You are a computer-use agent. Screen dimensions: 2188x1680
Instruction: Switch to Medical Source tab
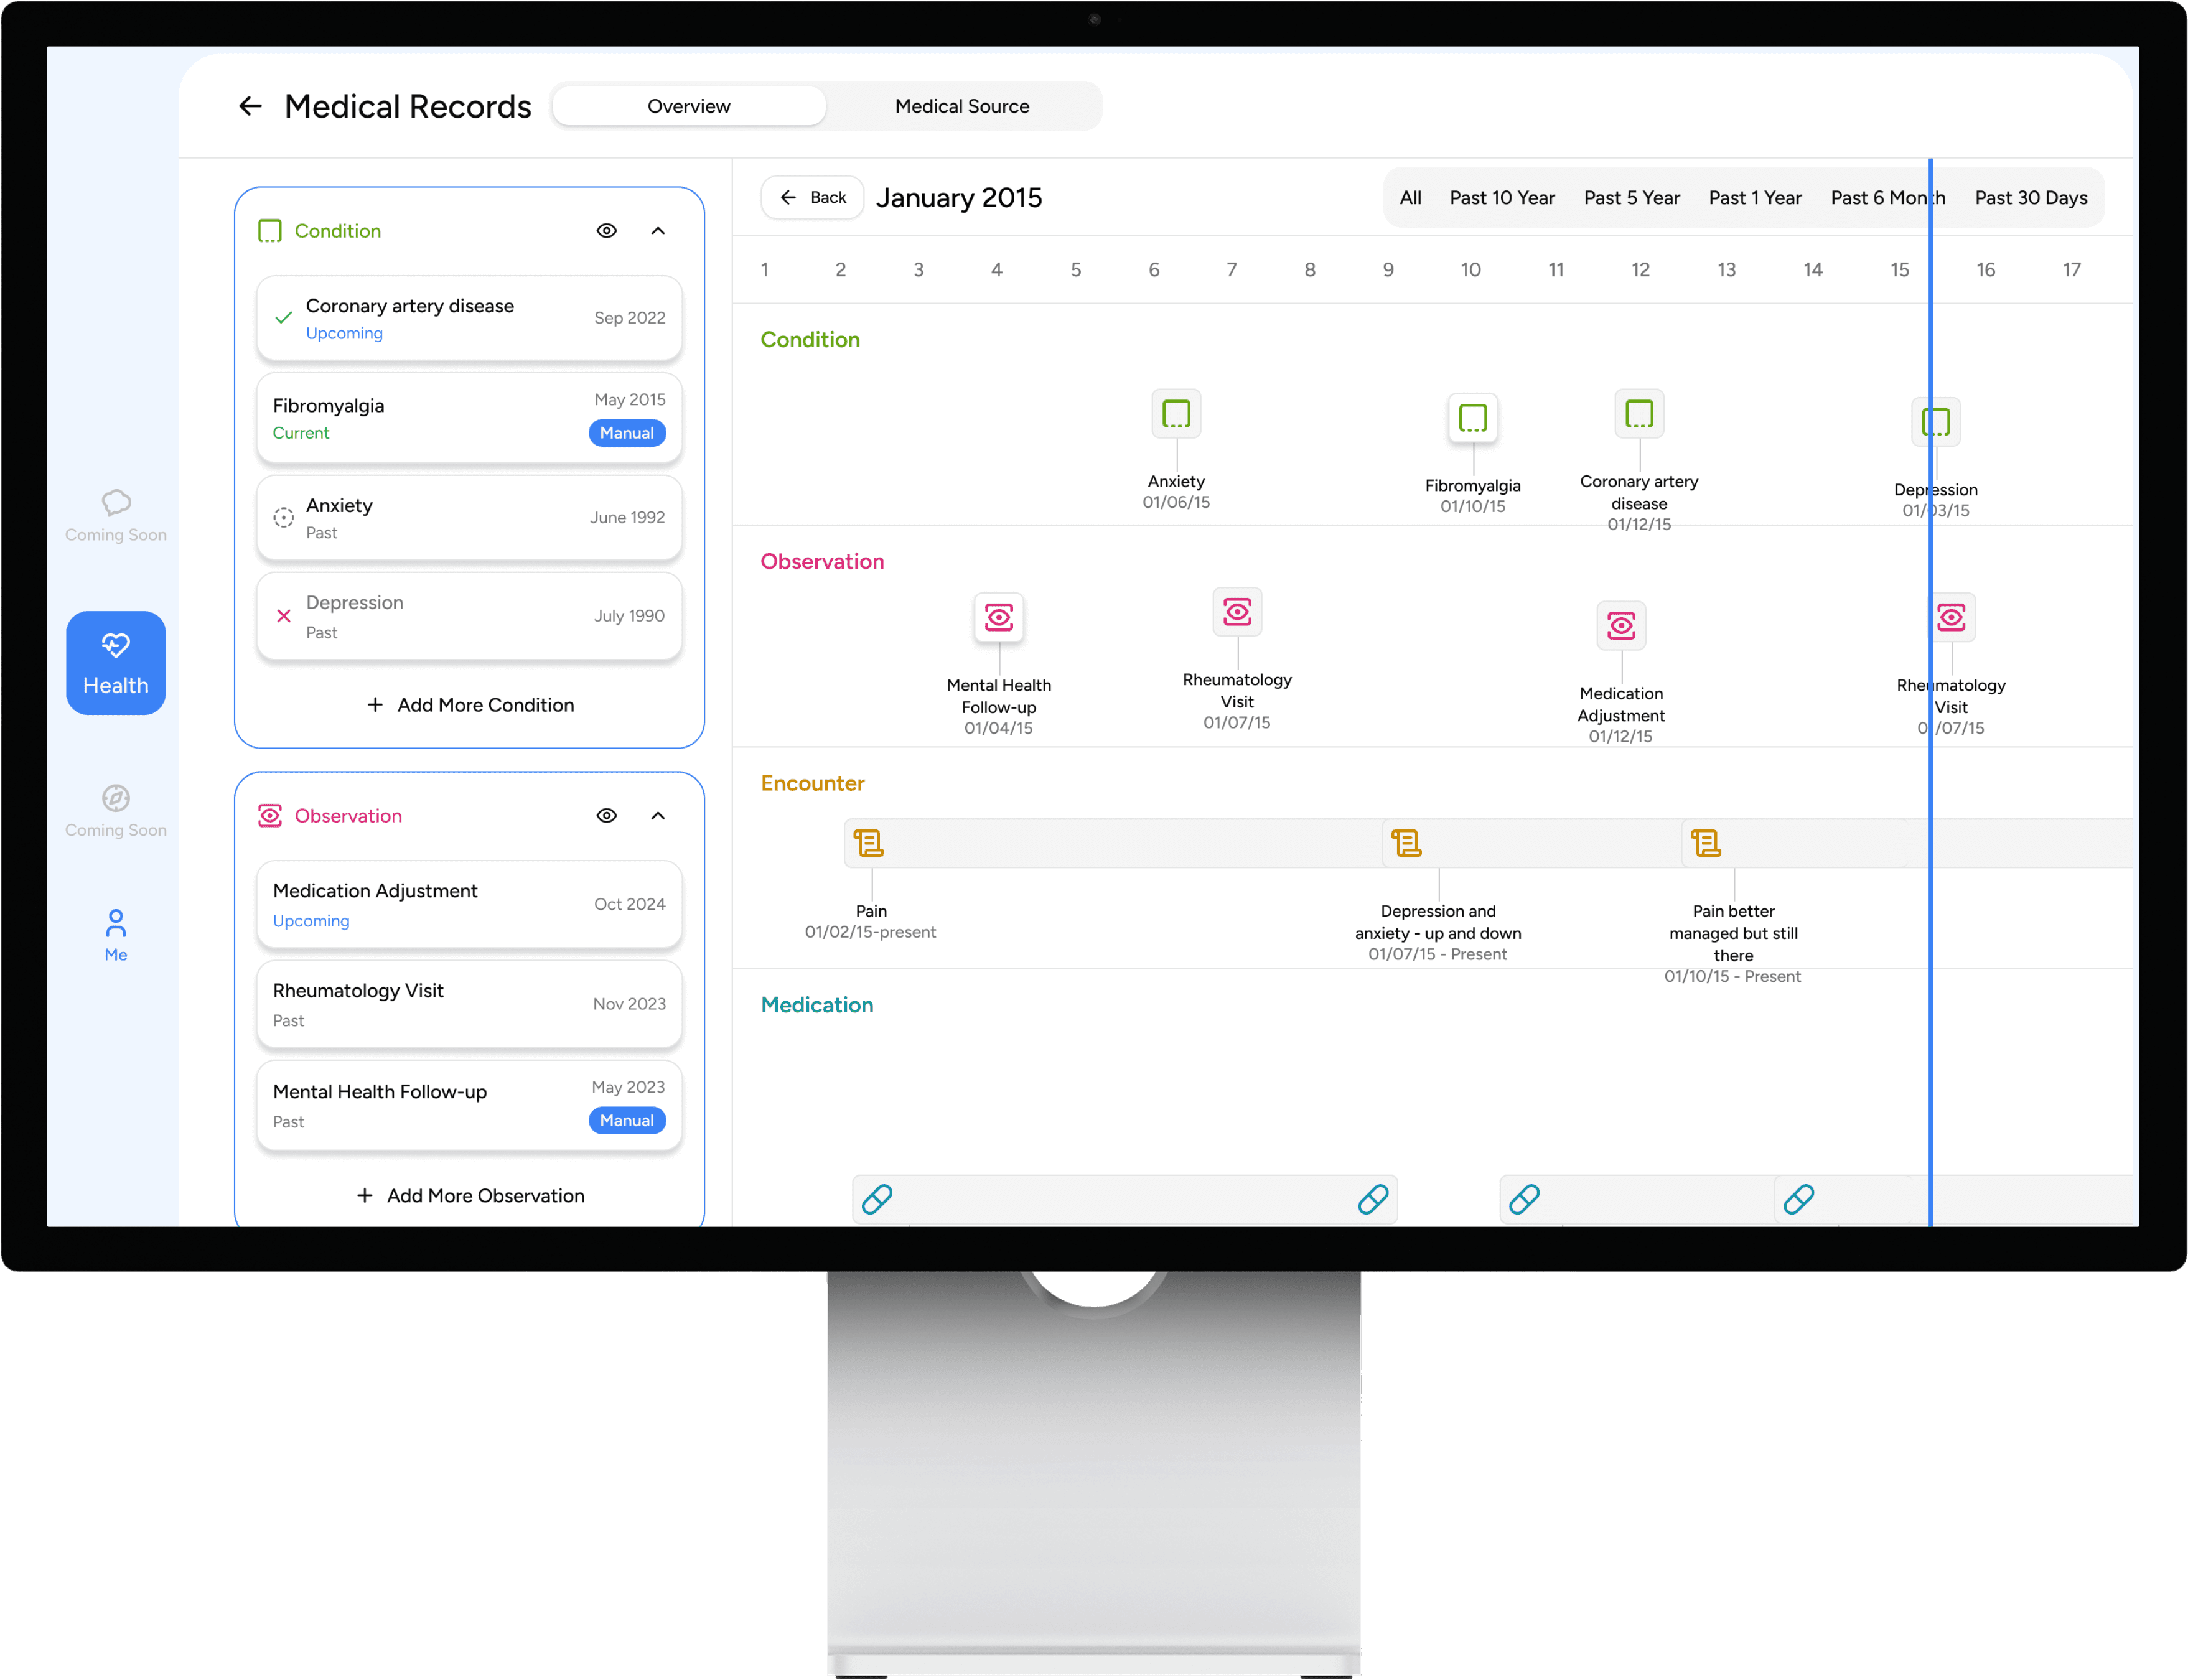click(x=961, y=106)
